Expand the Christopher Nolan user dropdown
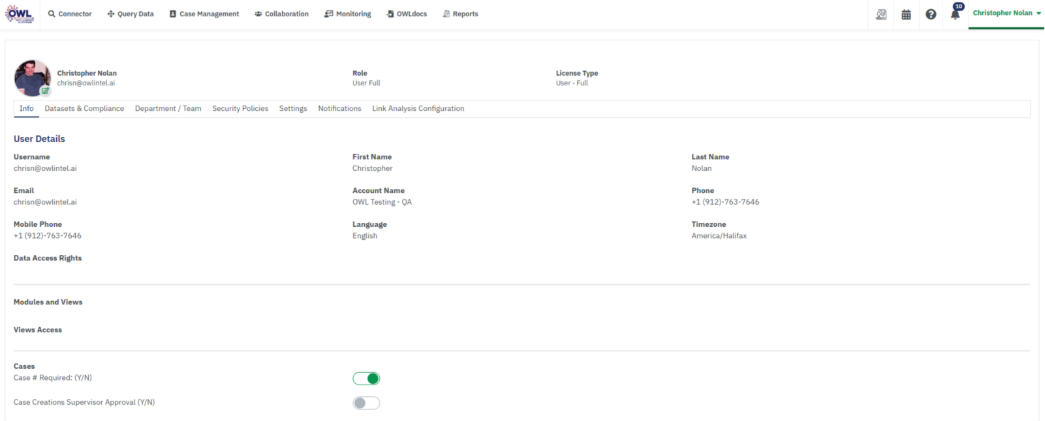The height and width of the screenshot is (421, 1045). tap(1006, 14)
